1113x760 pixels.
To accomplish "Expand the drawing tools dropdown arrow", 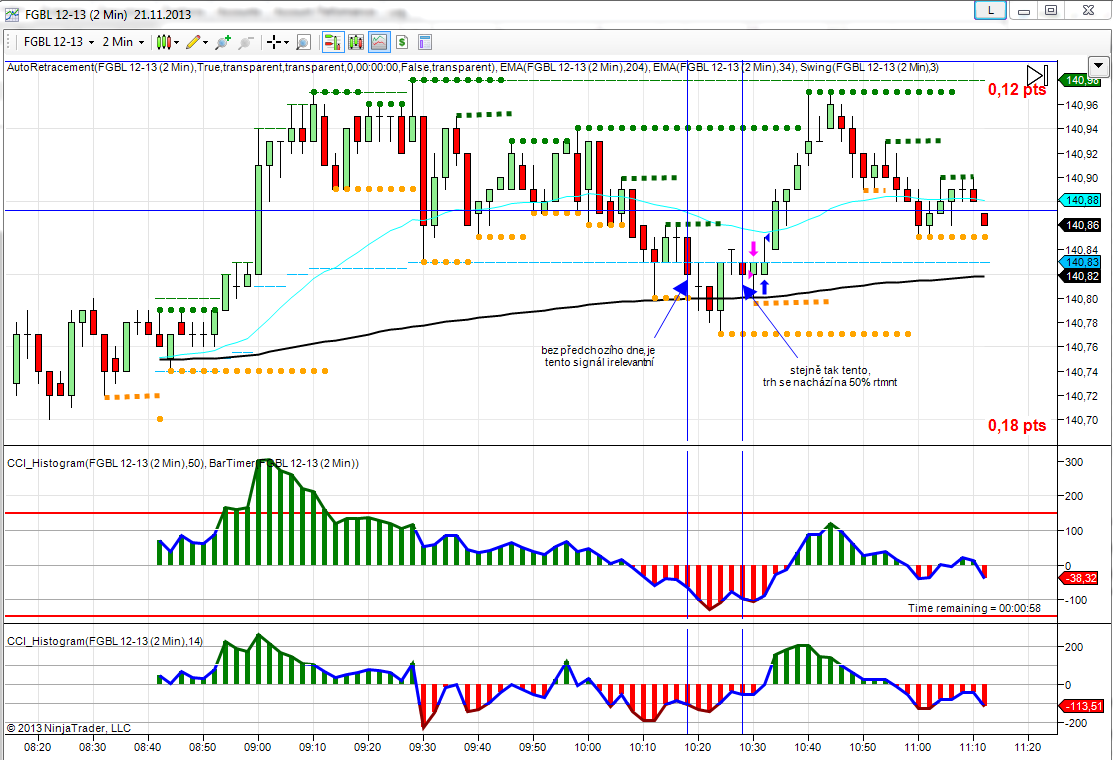I will [205, 43].
